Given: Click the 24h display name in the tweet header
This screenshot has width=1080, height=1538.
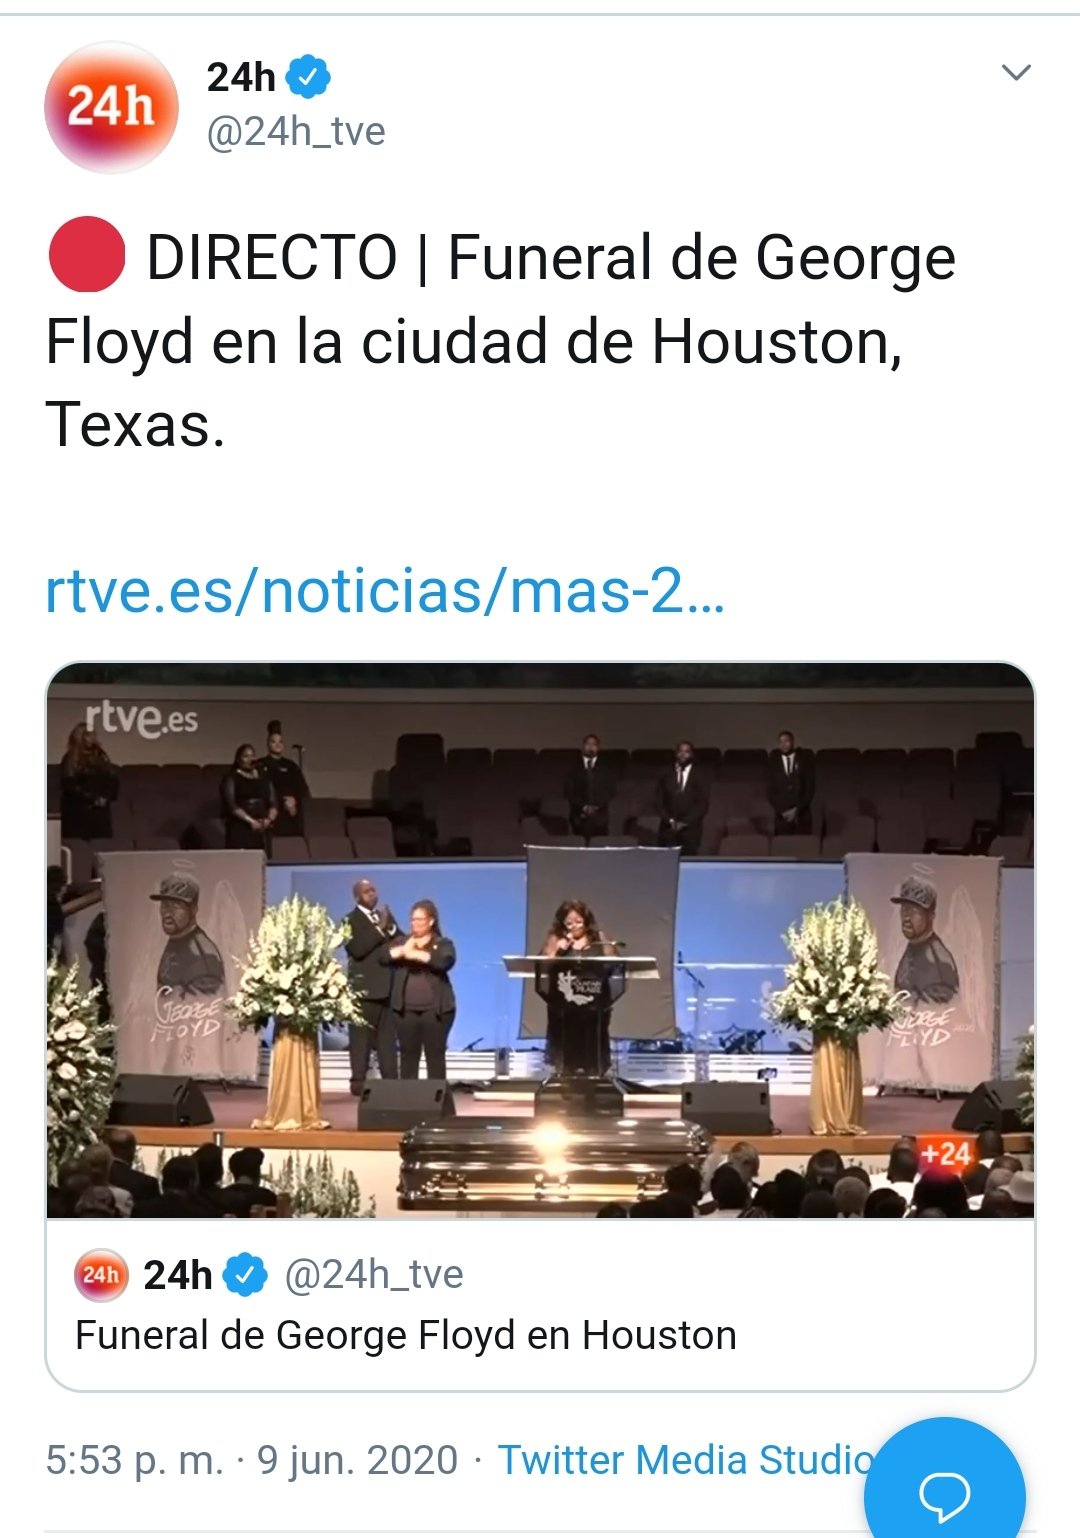Looking at the screenshot, I should [241, 77].
